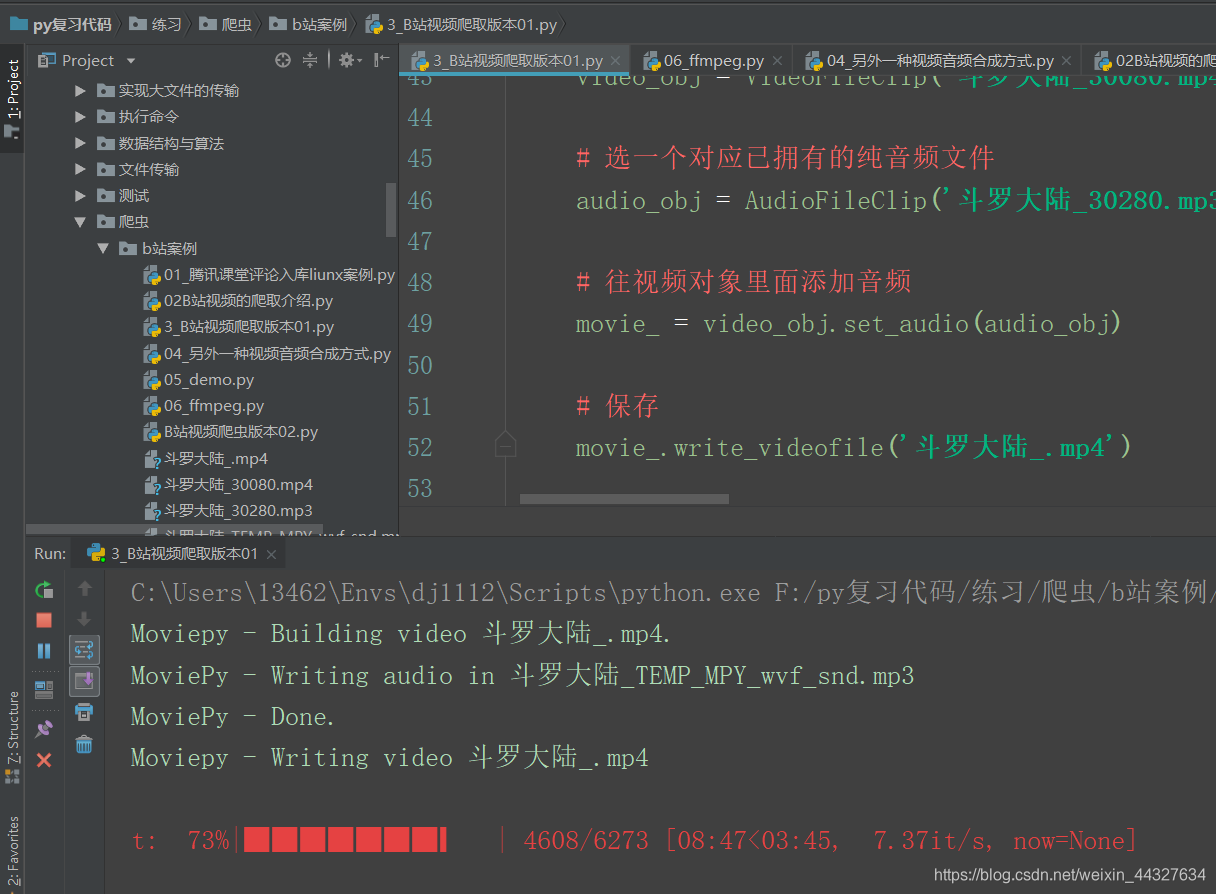The image size is (1216, 894).
Task: Rerun the script with the green rerun icon
Action: [44, 589]
